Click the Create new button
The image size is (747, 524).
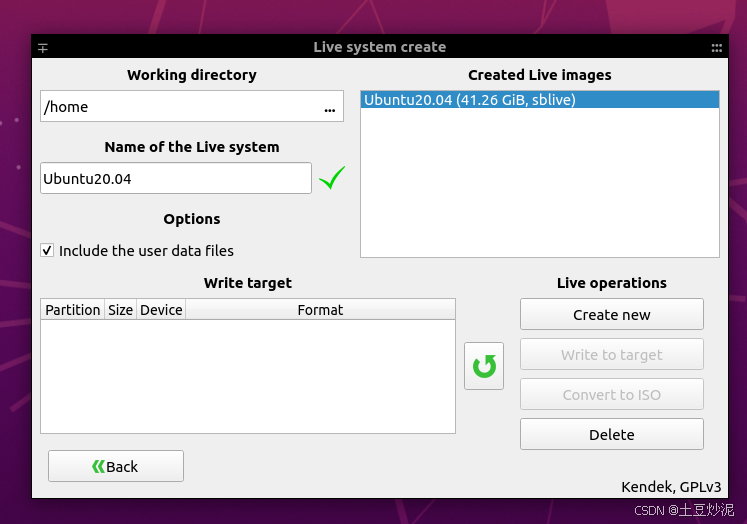point(612,314)
